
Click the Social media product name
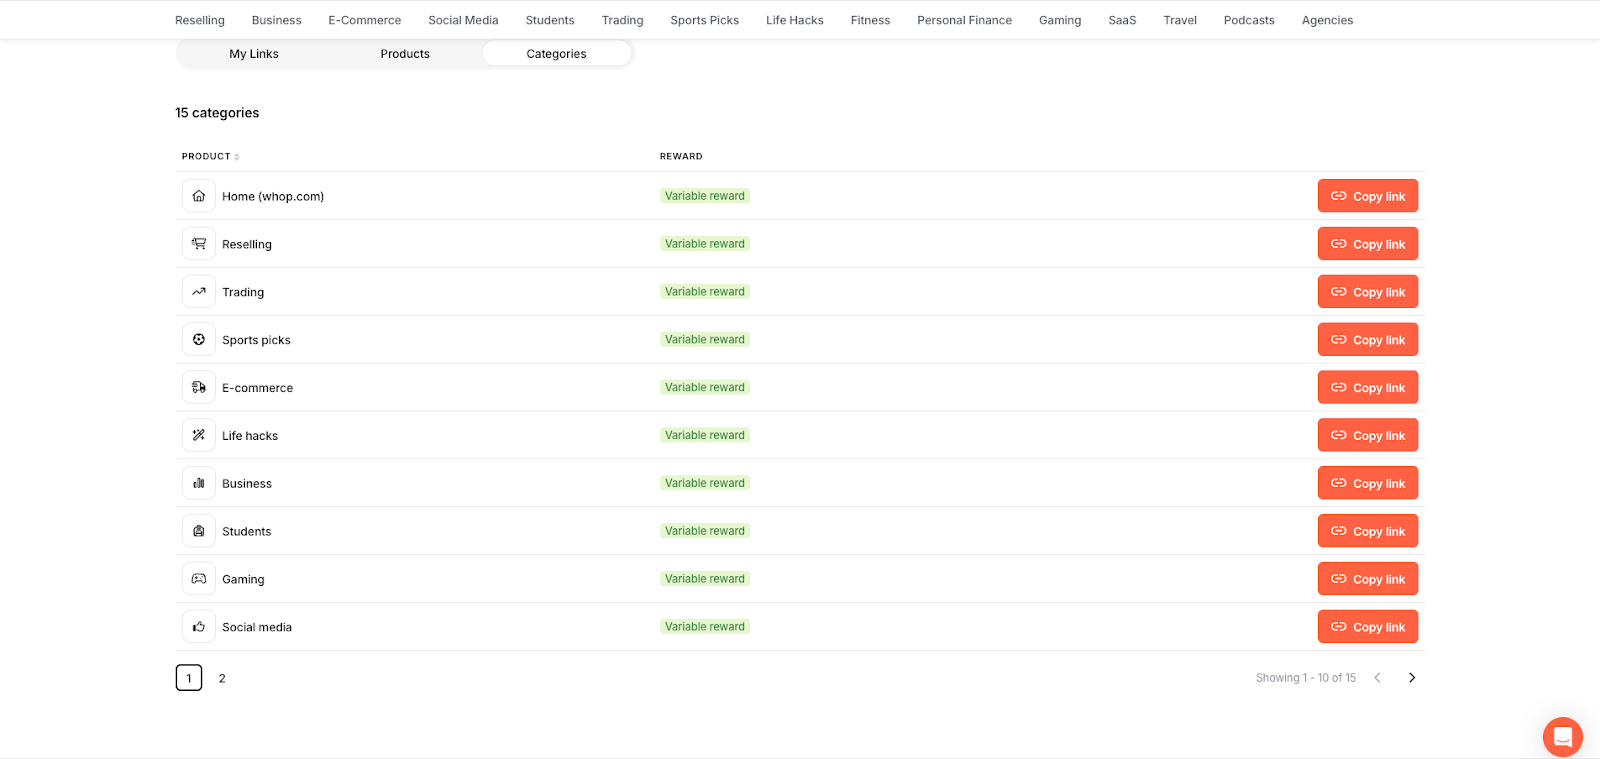click(x=257, y=627)
